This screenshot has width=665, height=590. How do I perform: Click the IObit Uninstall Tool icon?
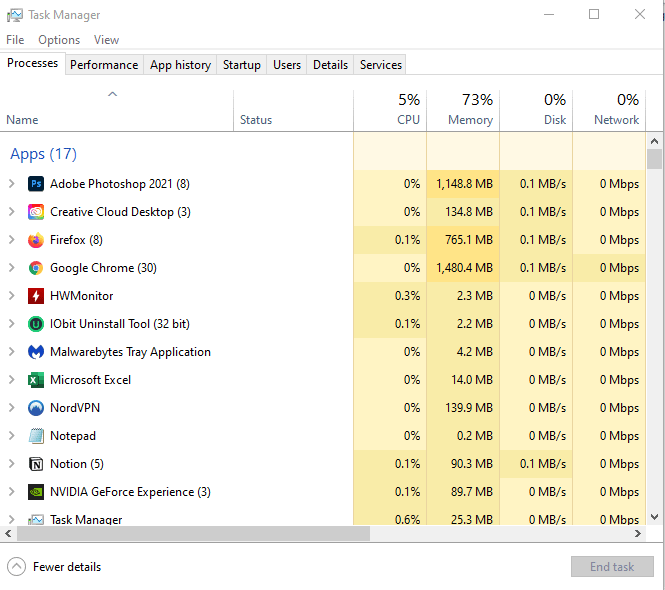[36, 324]
